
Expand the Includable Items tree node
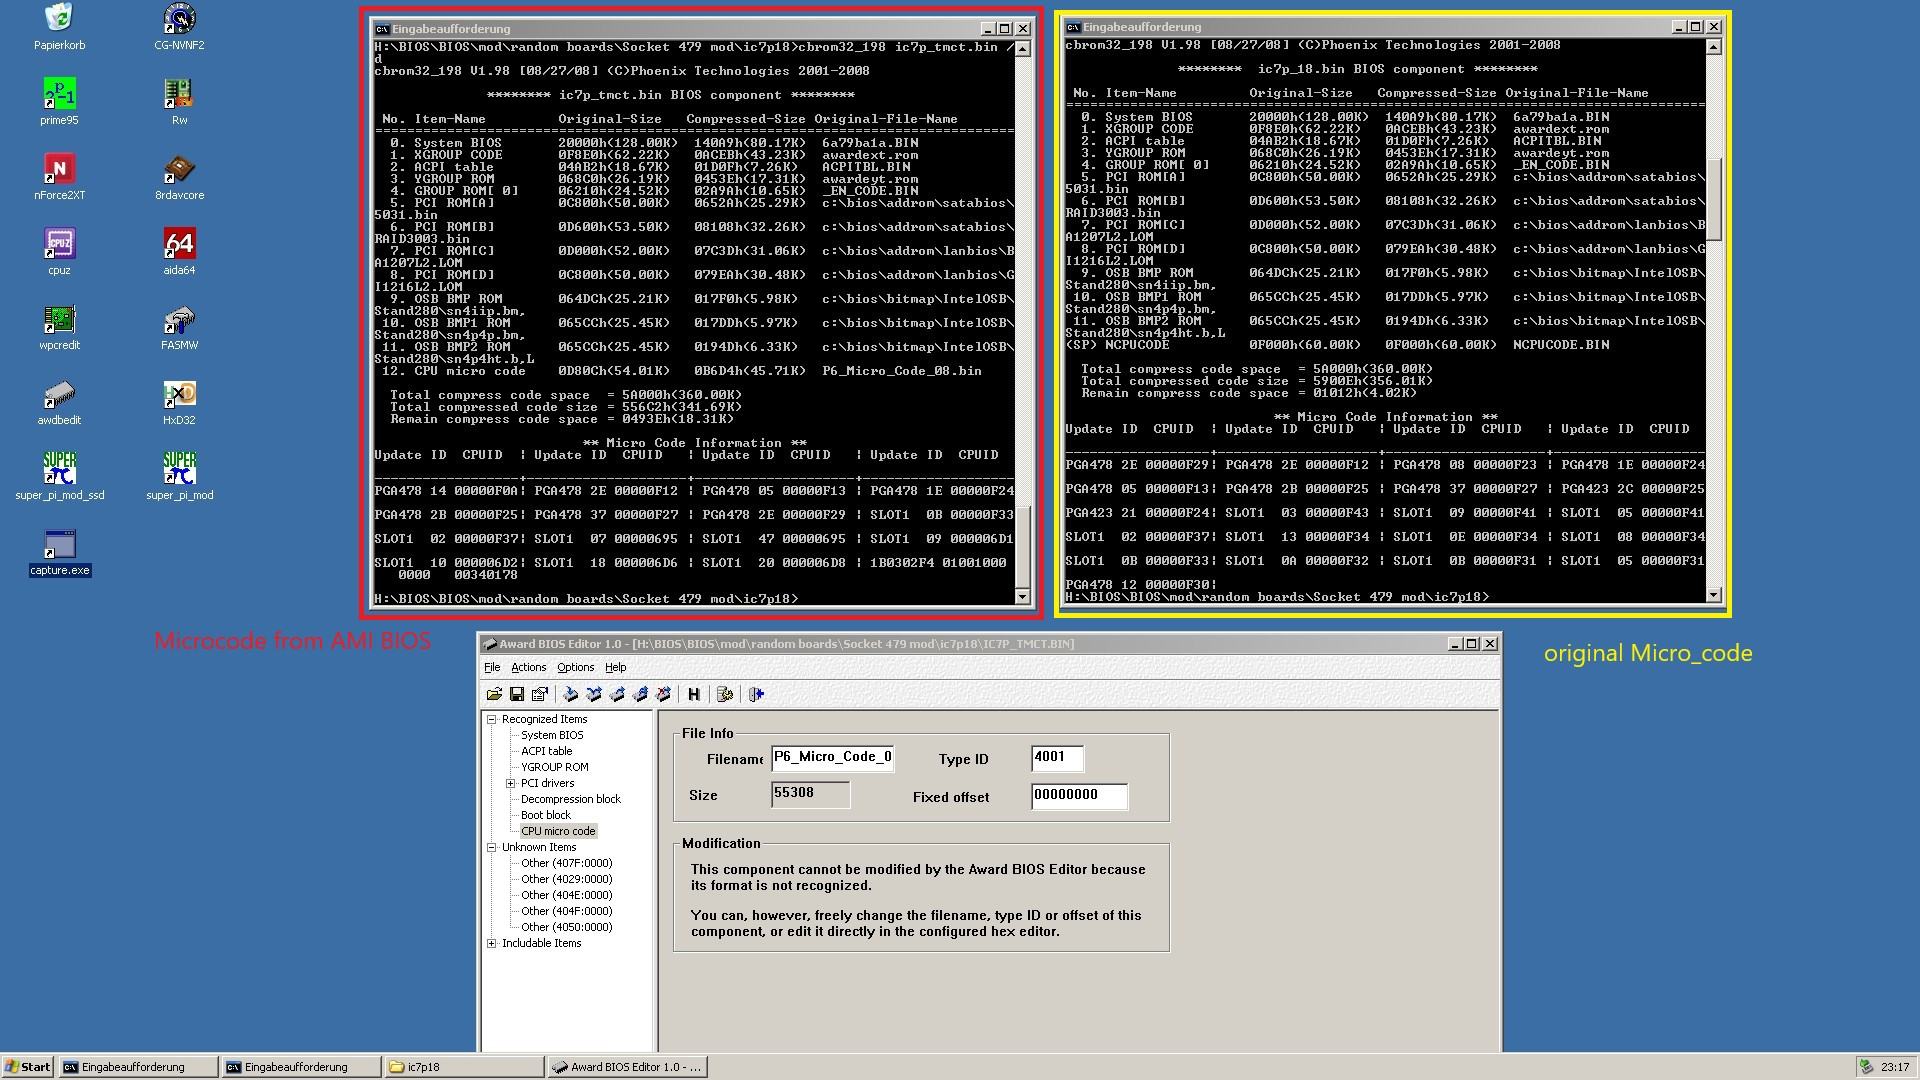coord(491,943)
